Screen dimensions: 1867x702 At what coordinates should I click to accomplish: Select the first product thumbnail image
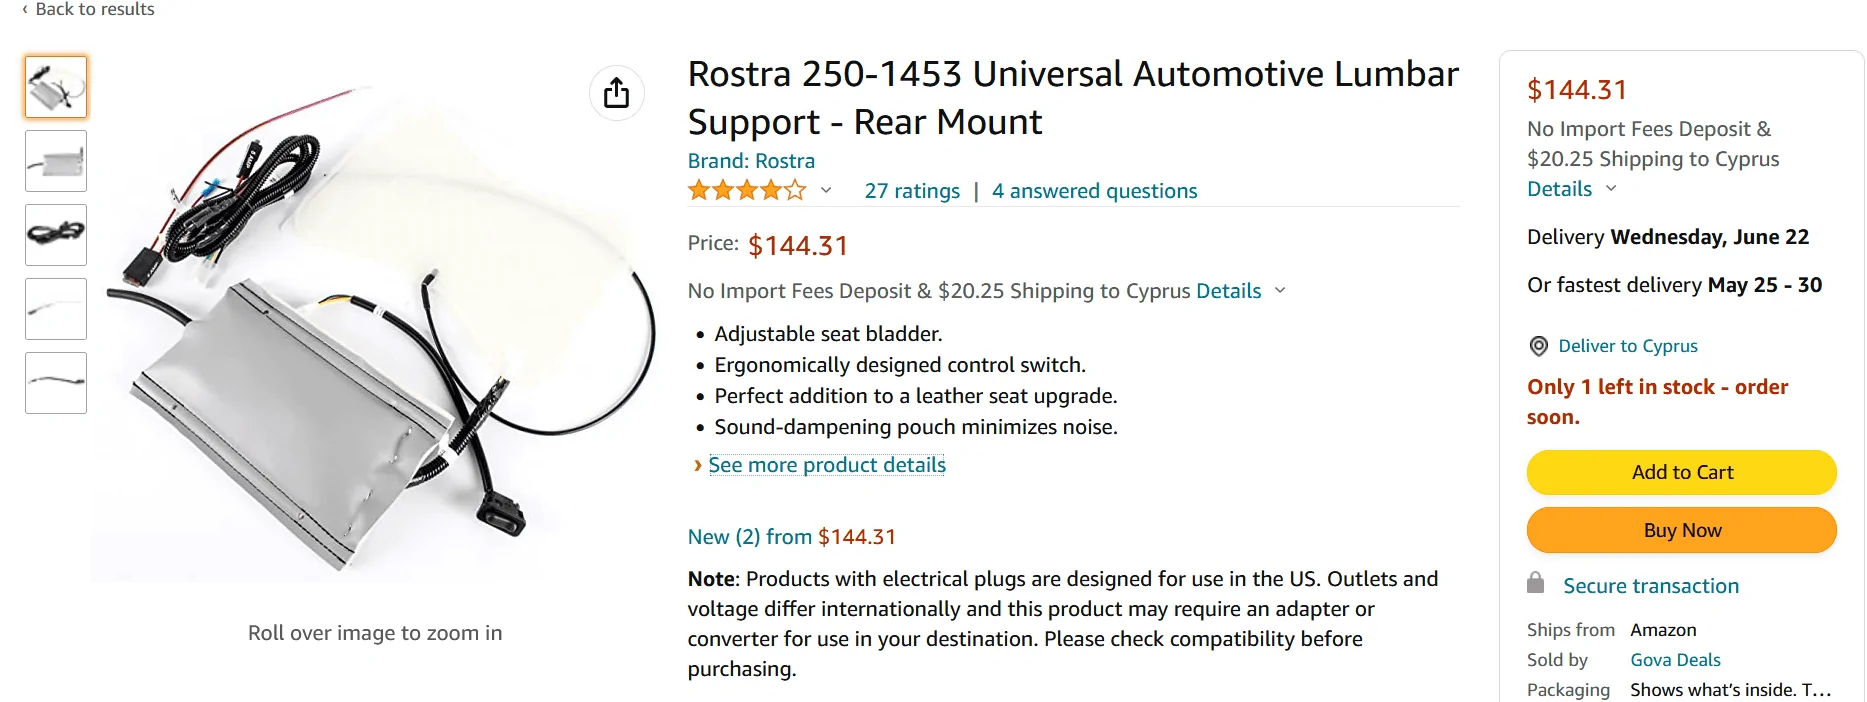[x=56, y=88]
